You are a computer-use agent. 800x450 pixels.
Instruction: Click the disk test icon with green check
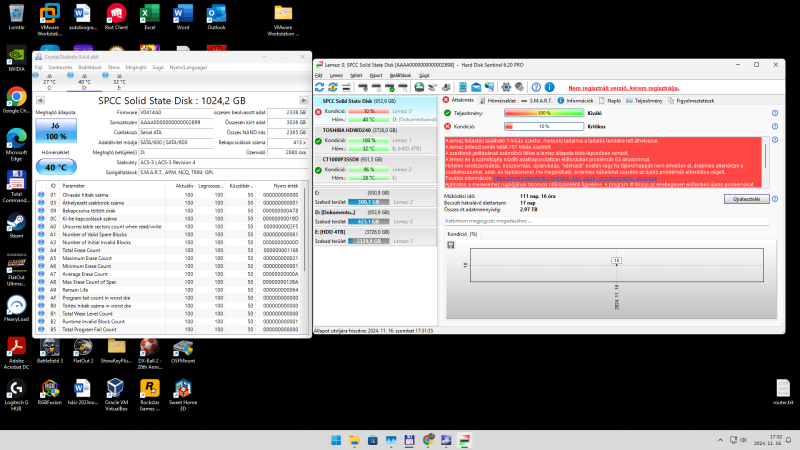coord(390,87)
